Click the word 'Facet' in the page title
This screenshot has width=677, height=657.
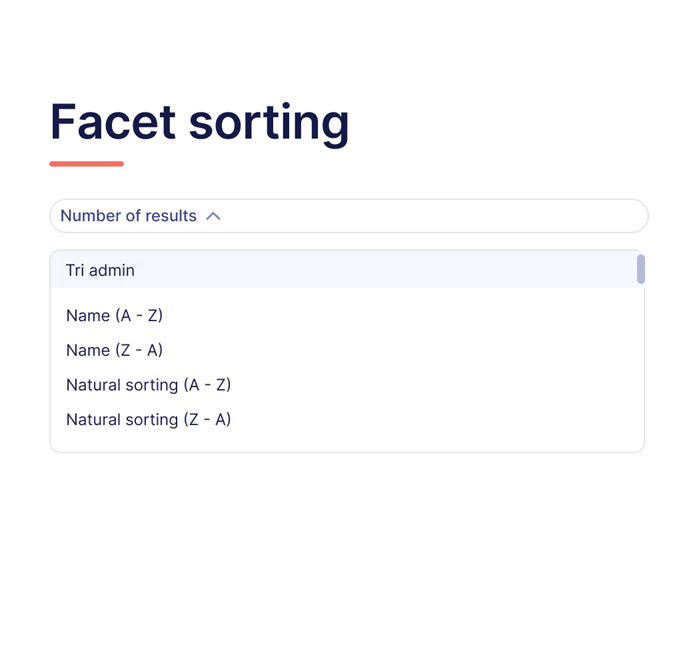tap(113, 122)
